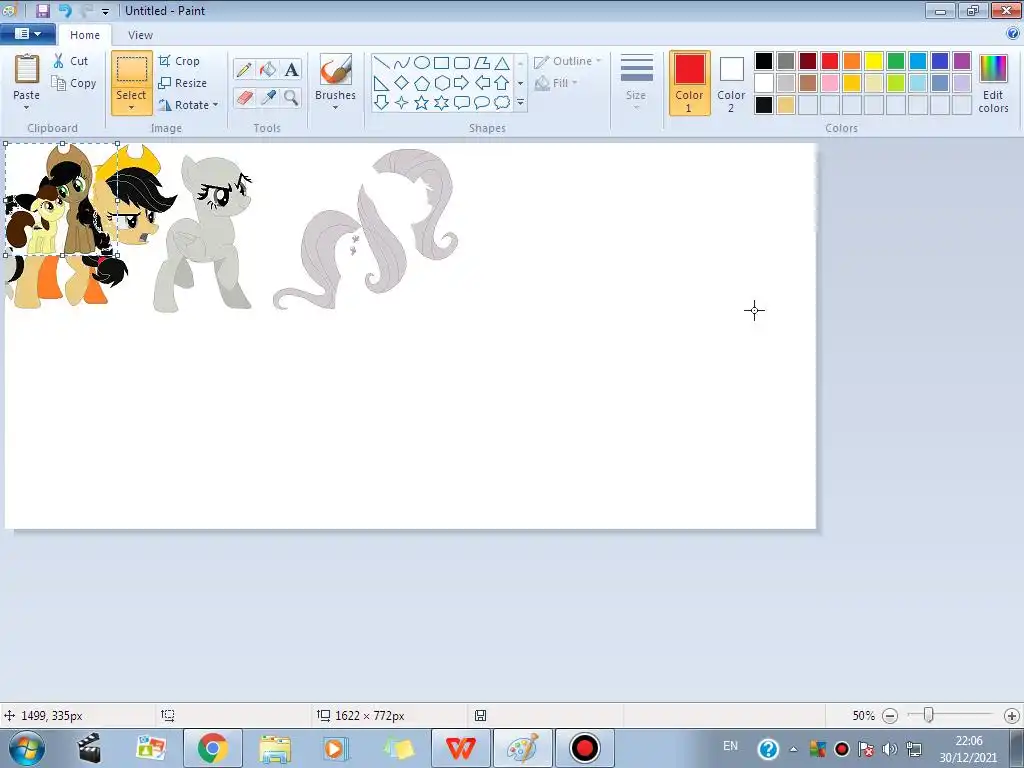The width and height of the screenshot is (1024, 768).
Task: Pick the pink color swatch
Action: click(x=830, y=83)
